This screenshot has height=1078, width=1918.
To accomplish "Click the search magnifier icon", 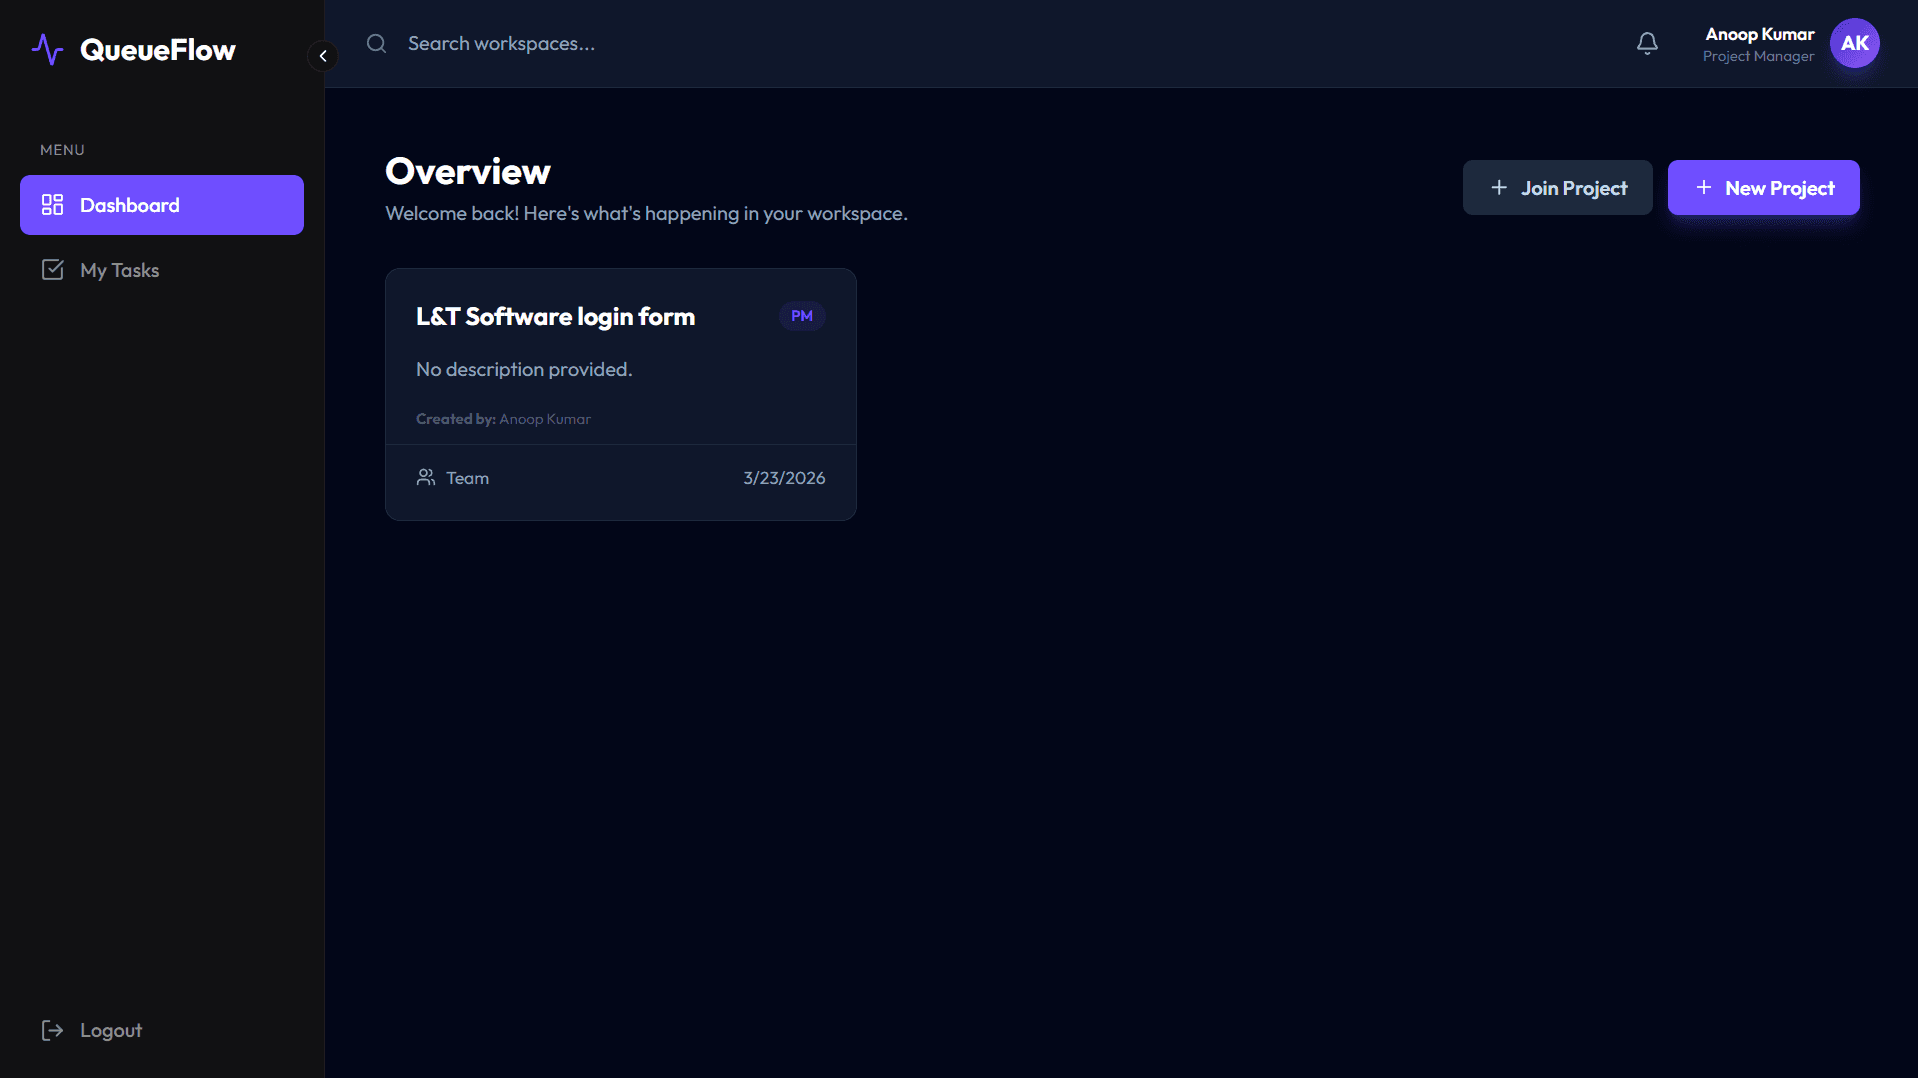I will [376, 44].
